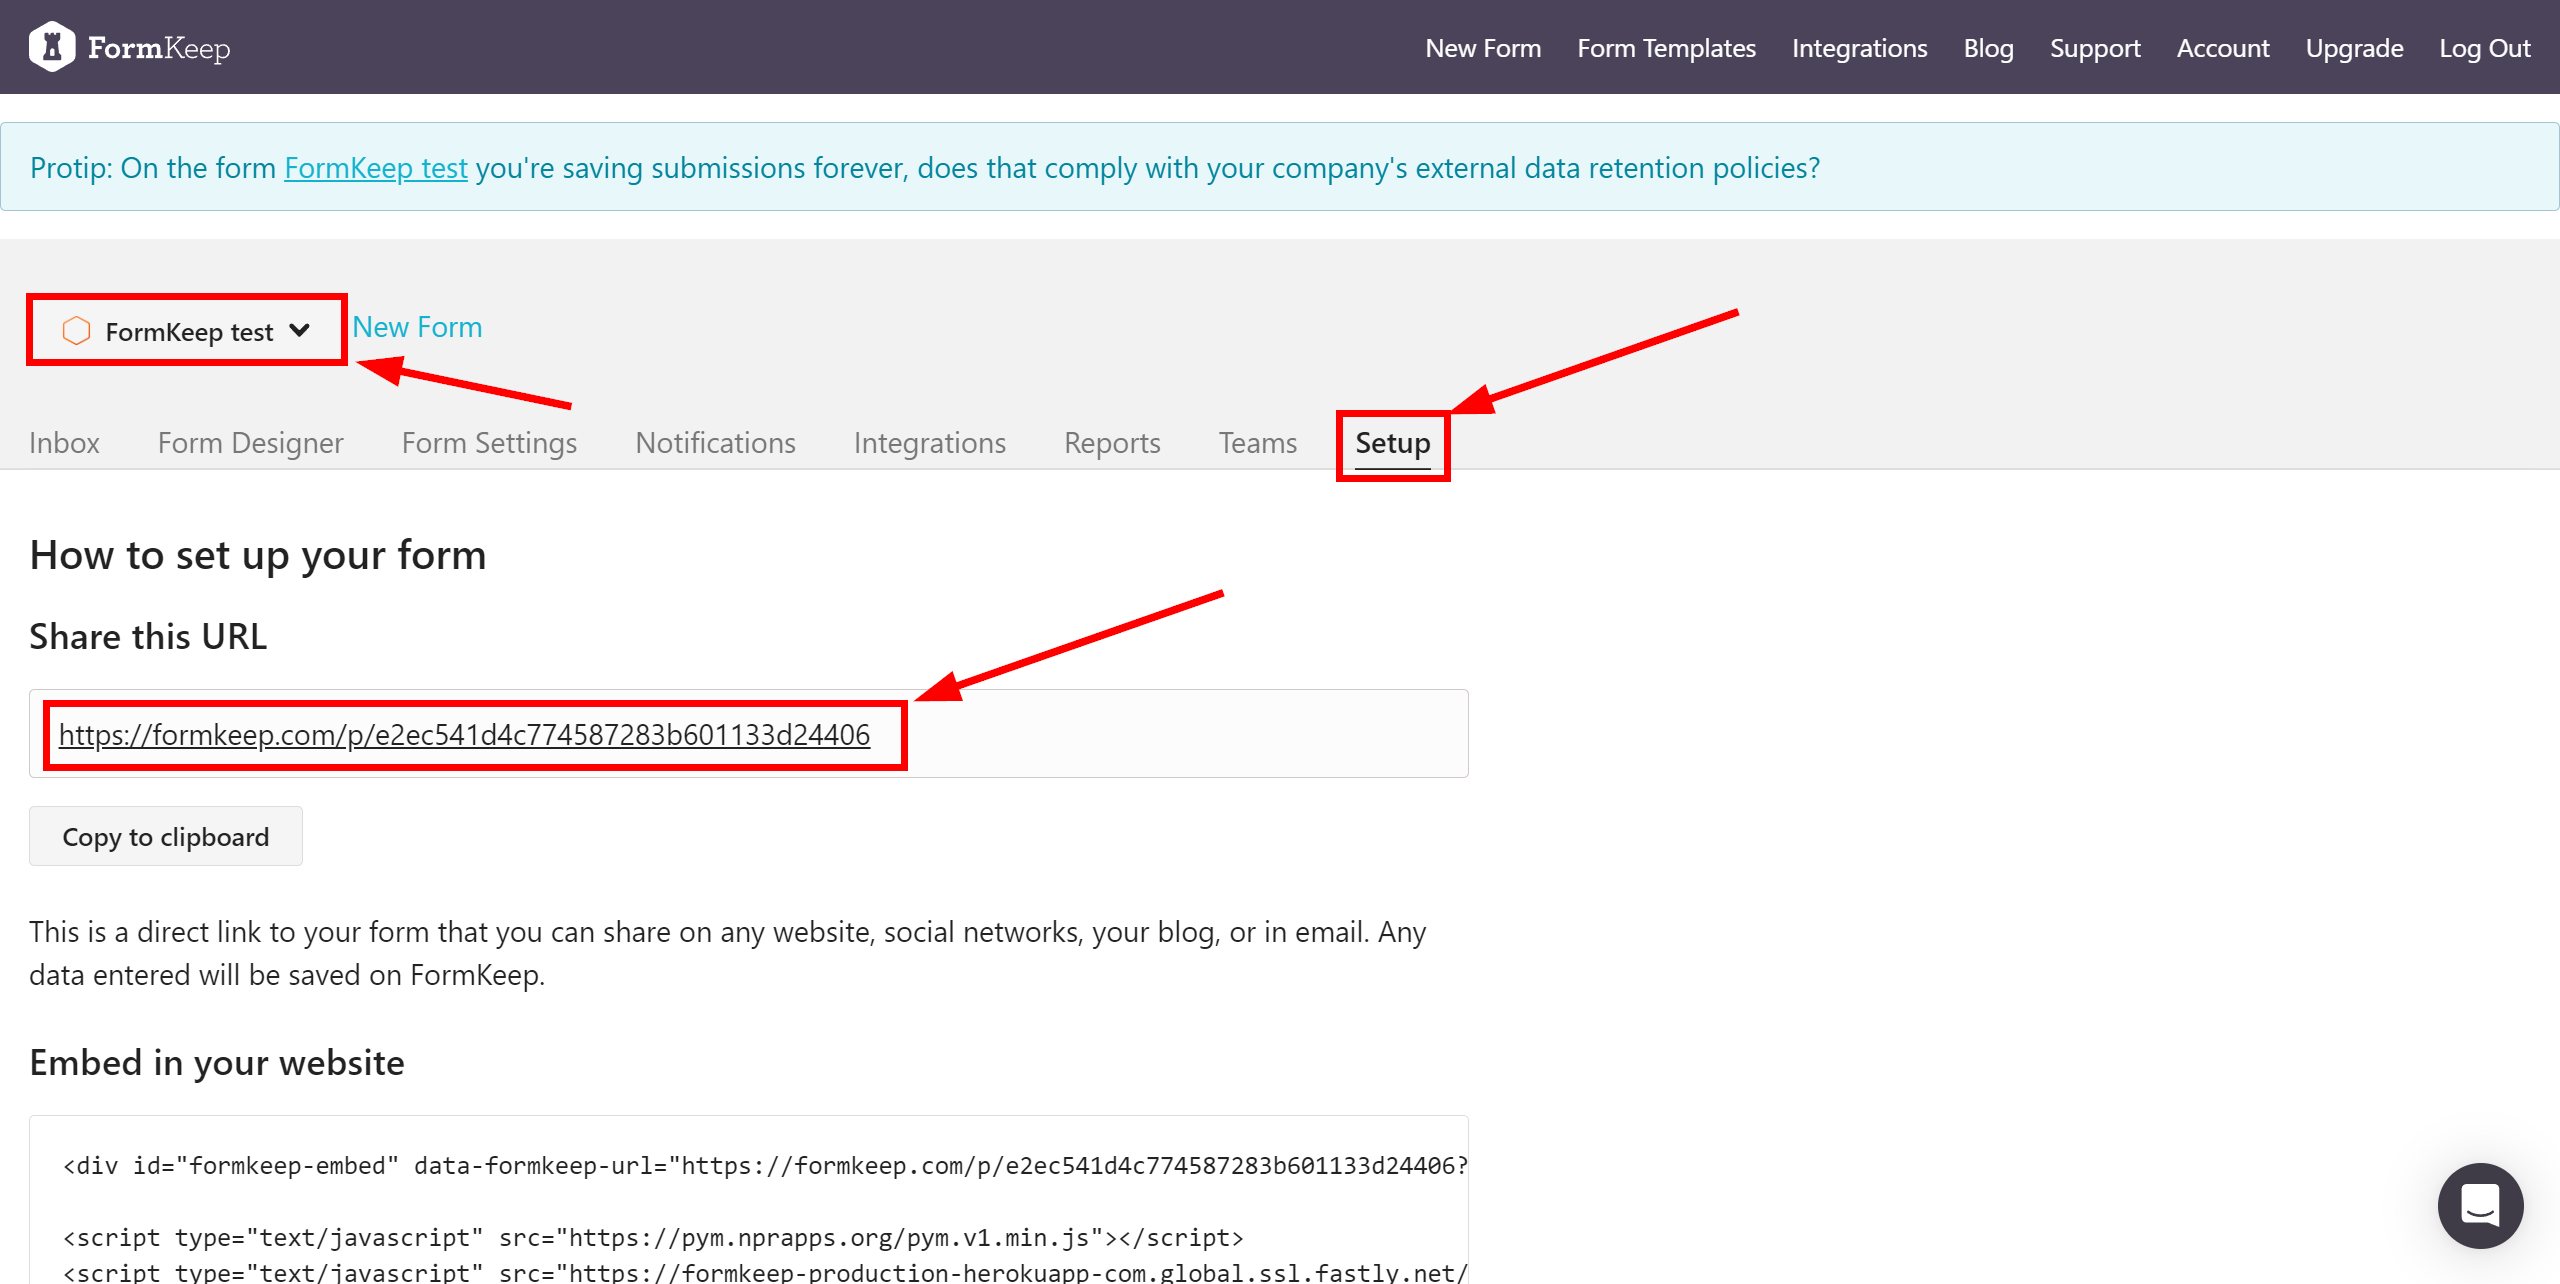Open the Form Designer tab

pyautogui.click(x=250, y=442)
